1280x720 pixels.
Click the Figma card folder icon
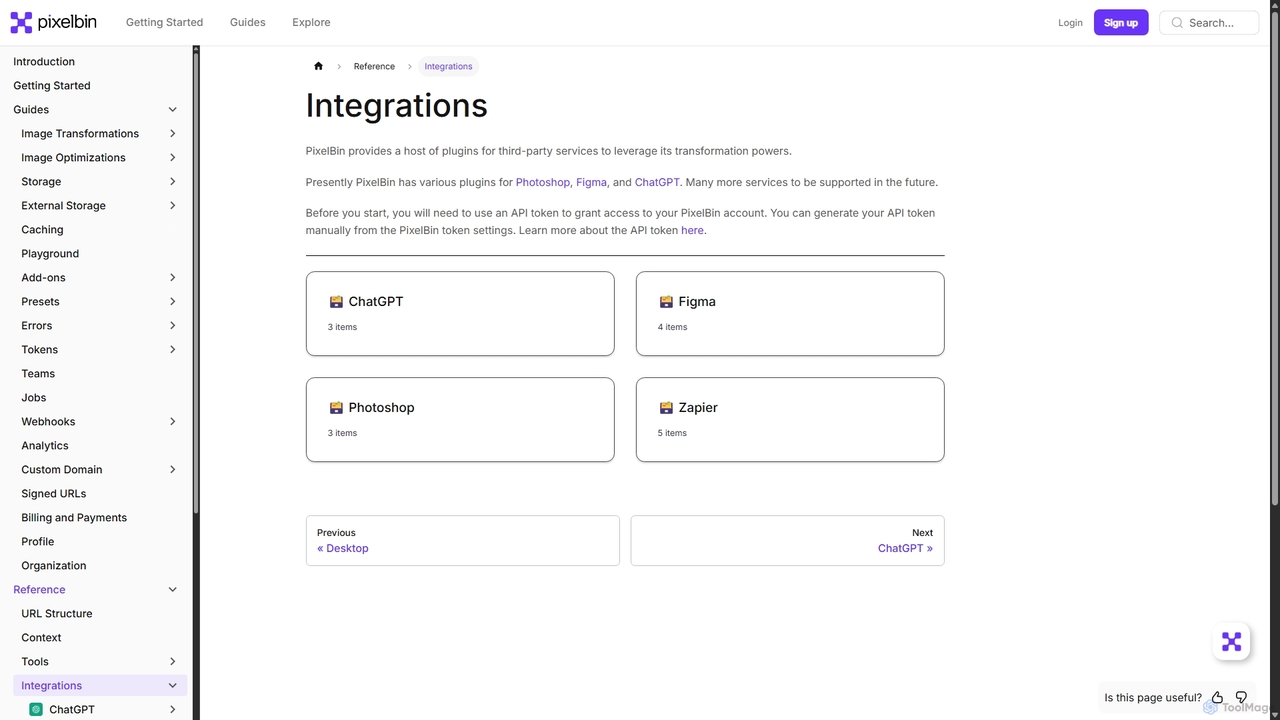coord(666,301)
